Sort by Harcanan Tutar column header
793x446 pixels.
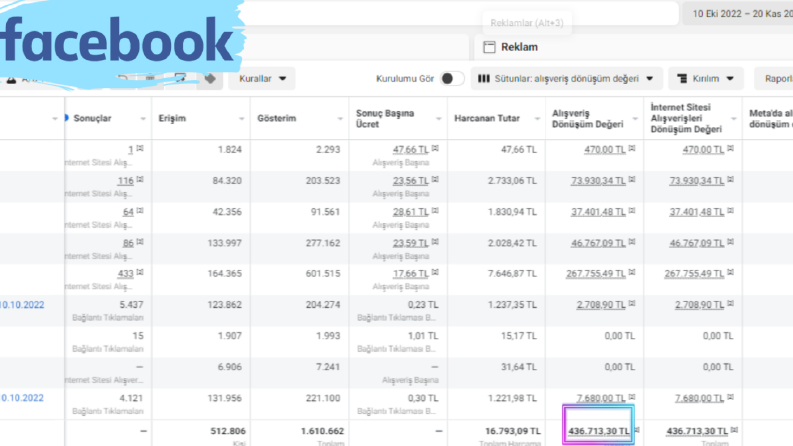487,118
